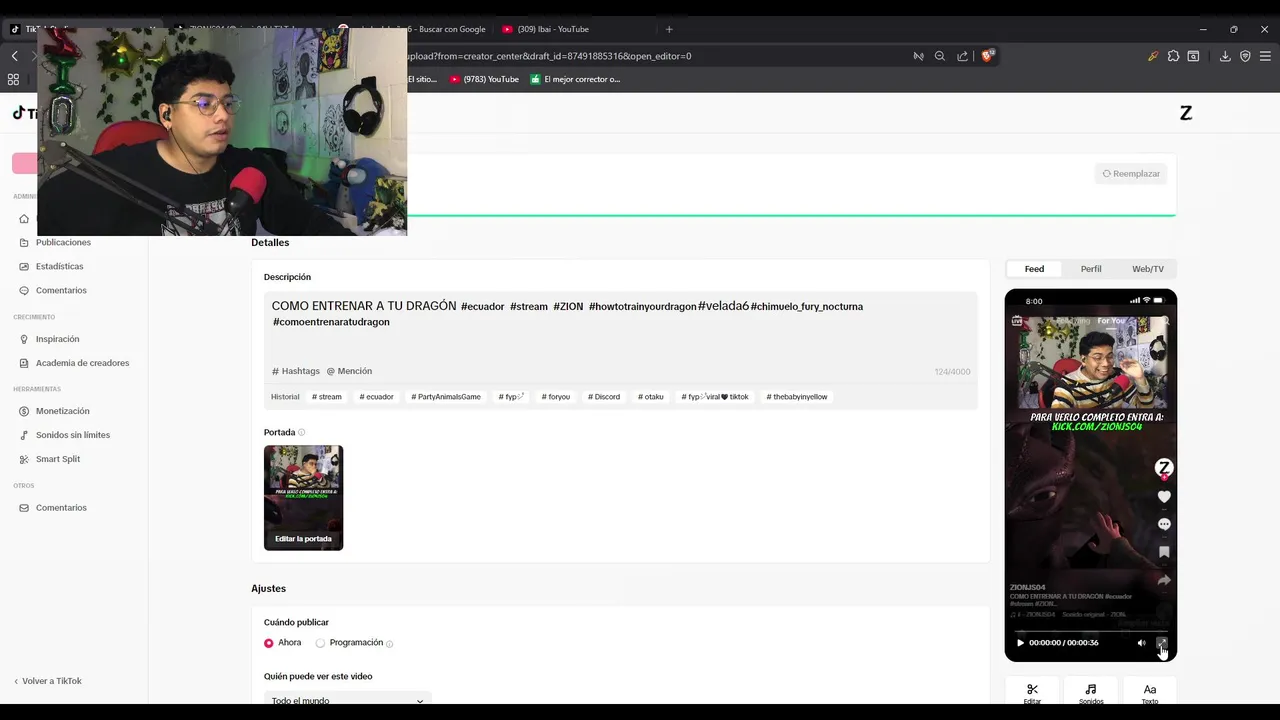This screenshot has width=1280, height=720.
Task: Click the music note icon for Sonidos sin límites
Action: (x=25, y=435)
